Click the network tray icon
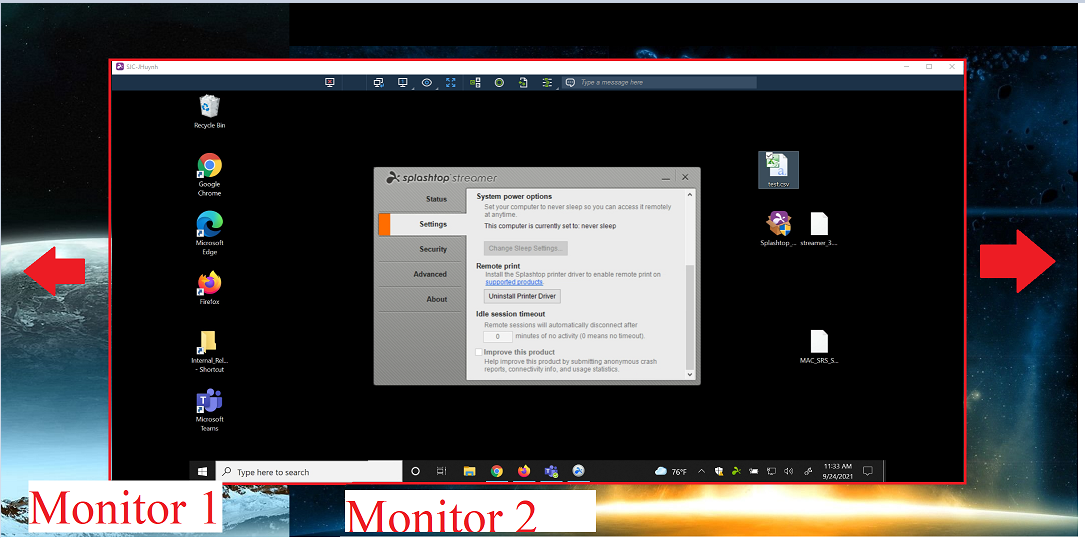Viewport: 1085px width, 538px height. (771, 472)
